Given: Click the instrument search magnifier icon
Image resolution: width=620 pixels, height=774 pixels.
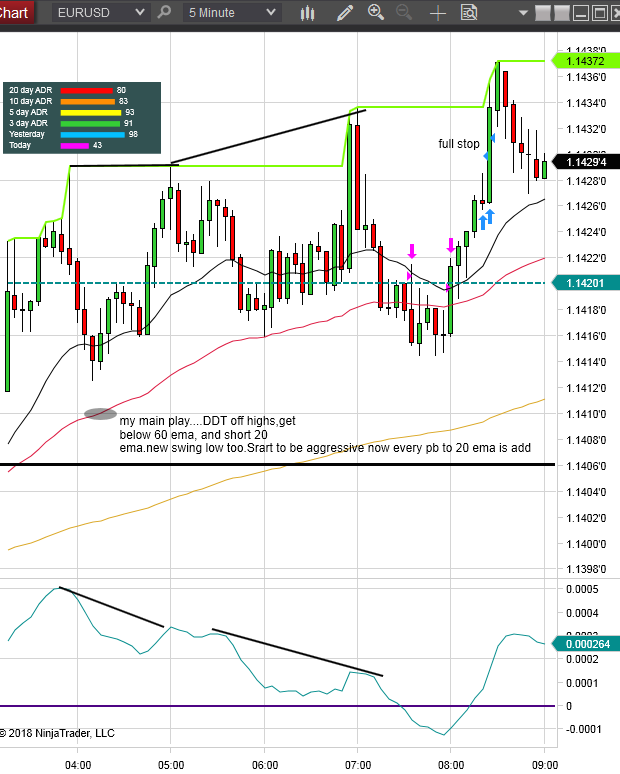Looking at the screenshot, I should tap(164, 12).
